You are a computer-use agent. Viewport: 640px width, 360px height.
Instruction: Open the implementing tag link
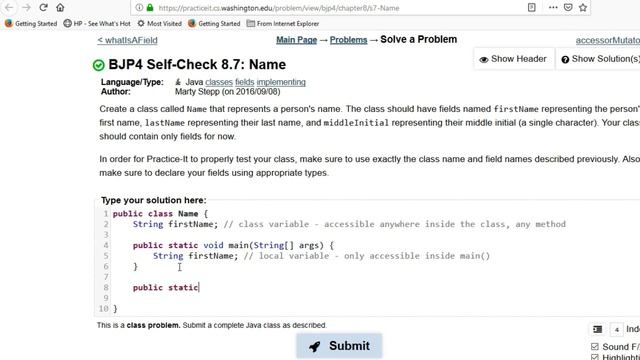281,82
